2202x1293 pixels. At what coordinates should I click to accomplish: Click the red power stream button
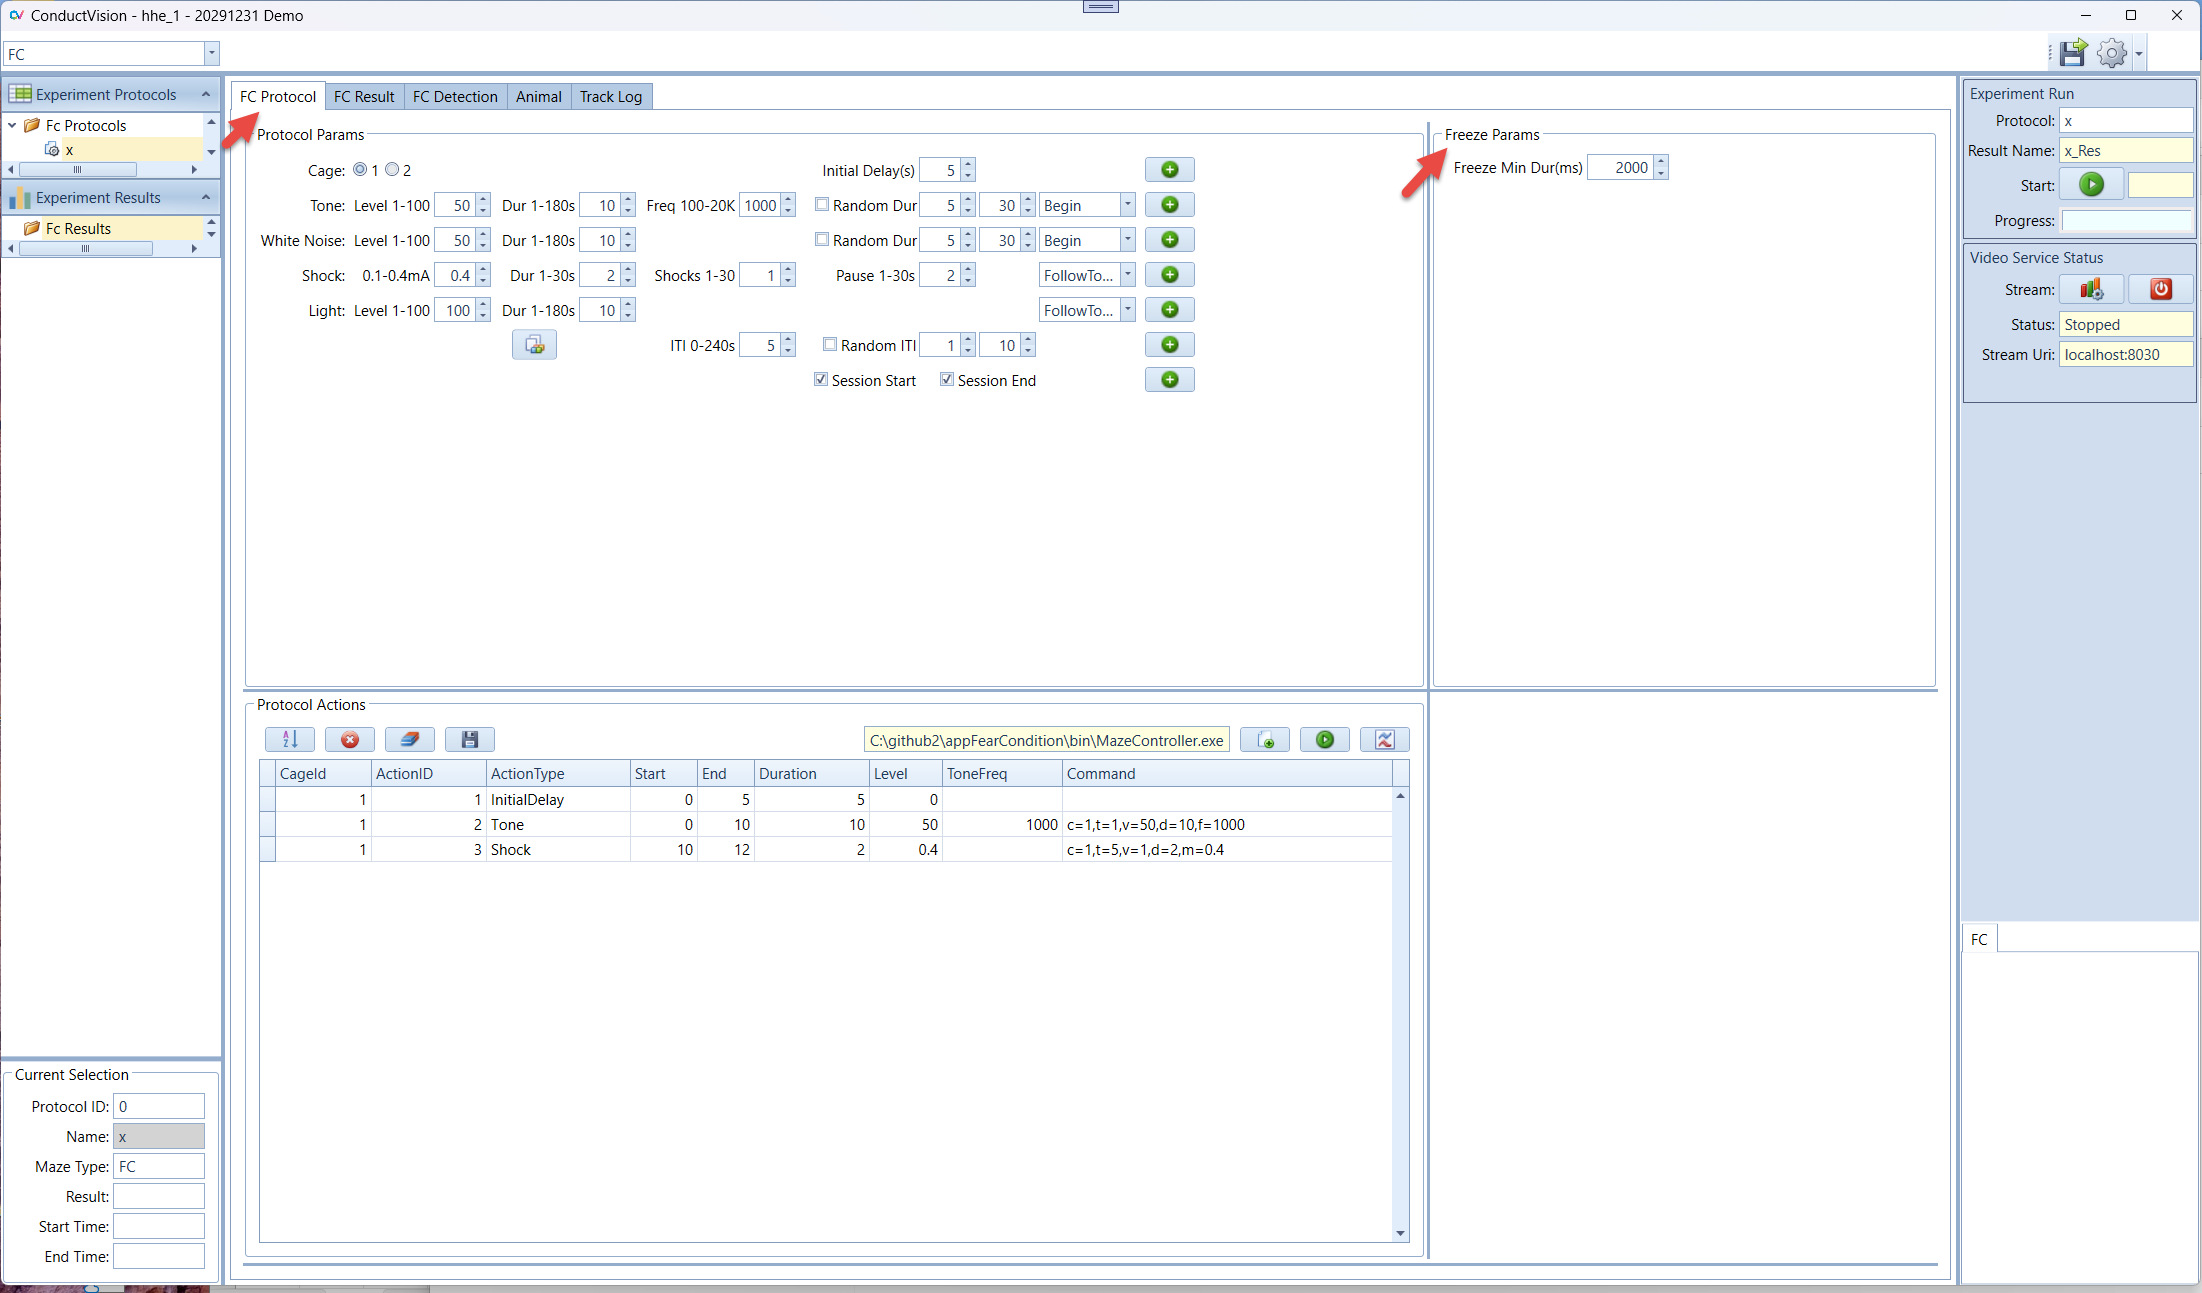click(2160, 289)
